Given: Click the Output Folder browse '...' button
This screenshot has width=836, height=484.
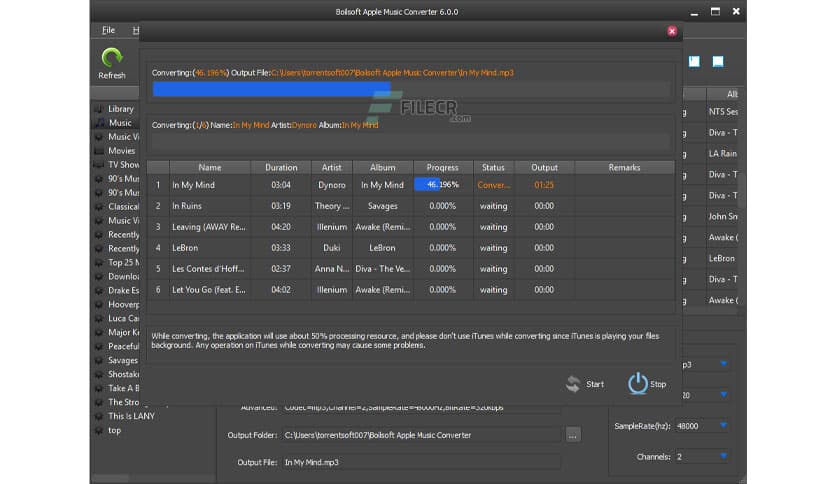Looking at the screenshot, I should 573,435.
